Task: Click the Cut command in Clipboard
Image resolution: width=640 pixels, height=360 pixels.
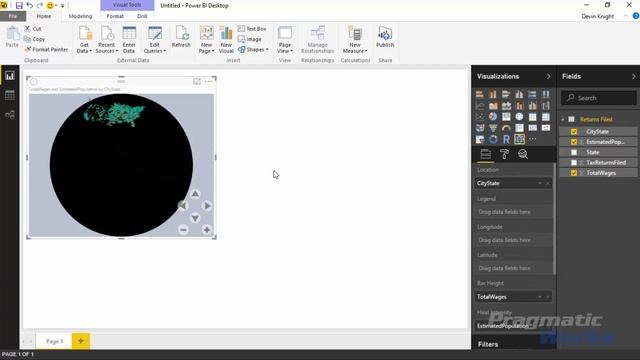Action: coord(33,29)
